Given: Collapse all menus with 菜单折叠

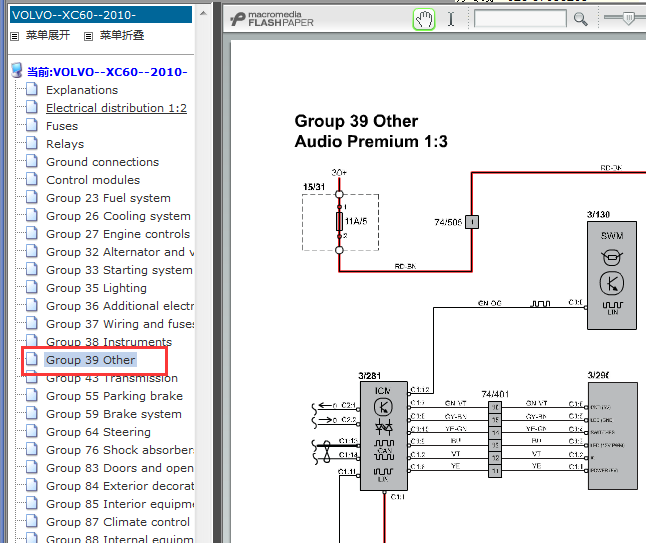Looking at the screenshot, I should pos(122,35).
